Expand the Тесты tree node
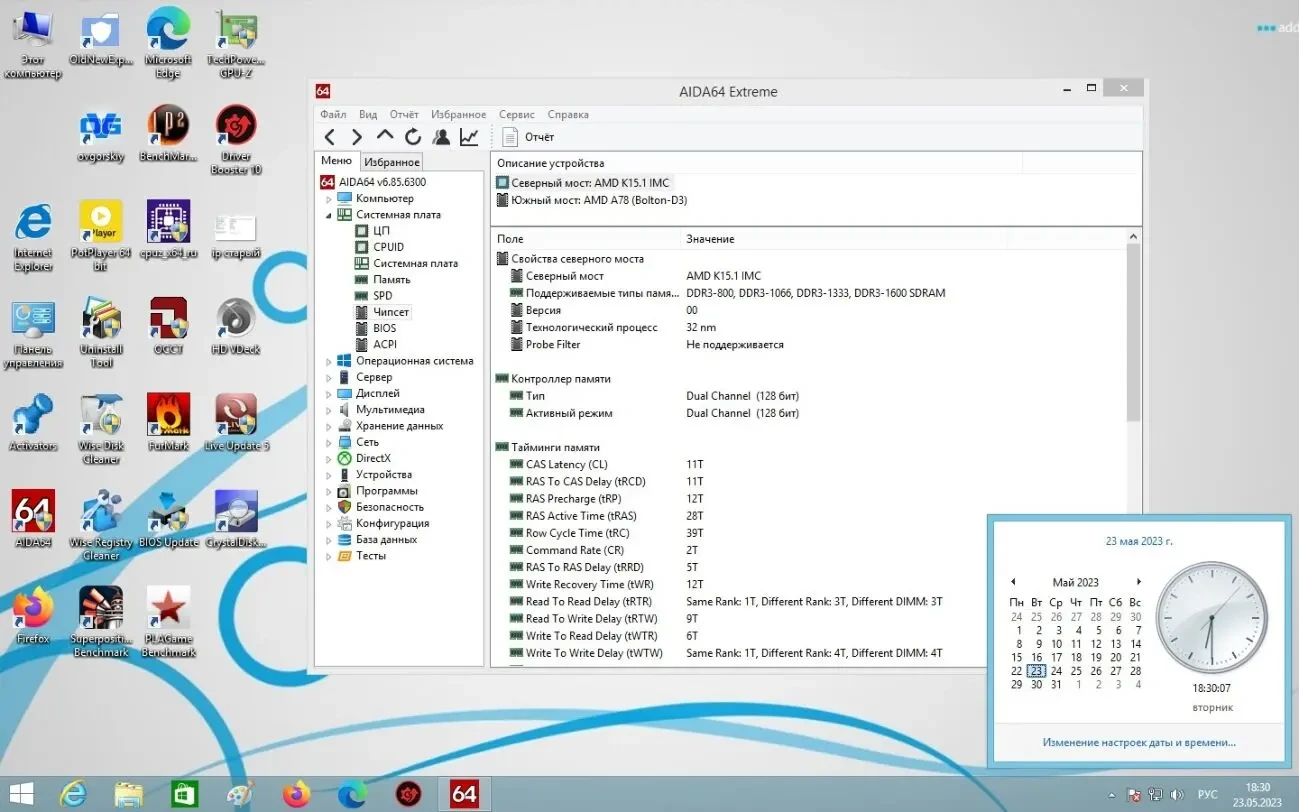The image size is (1299, 812). pos(328,556)
